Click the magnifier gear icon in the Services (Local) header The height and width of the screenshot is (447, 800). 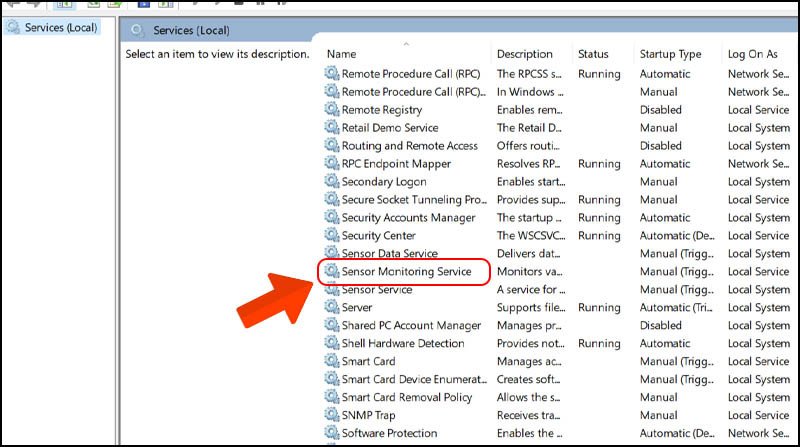tap(137, 30)
